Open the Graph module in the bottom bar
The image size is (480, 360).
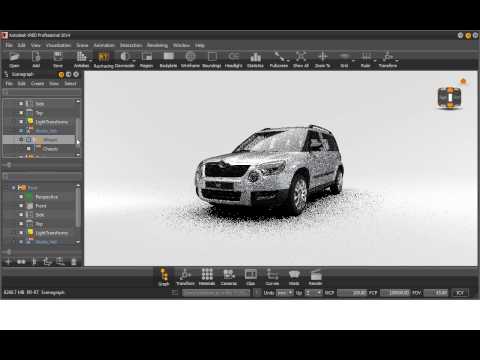(x=164, y=277)
